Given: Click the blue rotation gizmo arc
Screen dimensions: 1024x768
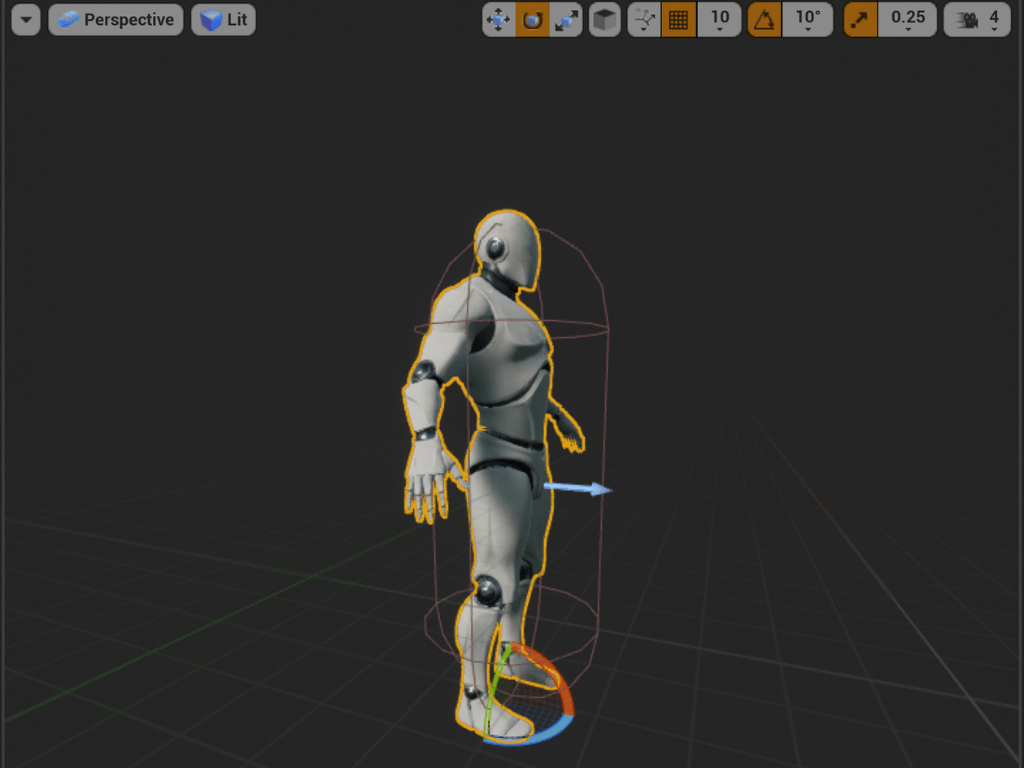Looking at the screenshot, I should 530,735.
